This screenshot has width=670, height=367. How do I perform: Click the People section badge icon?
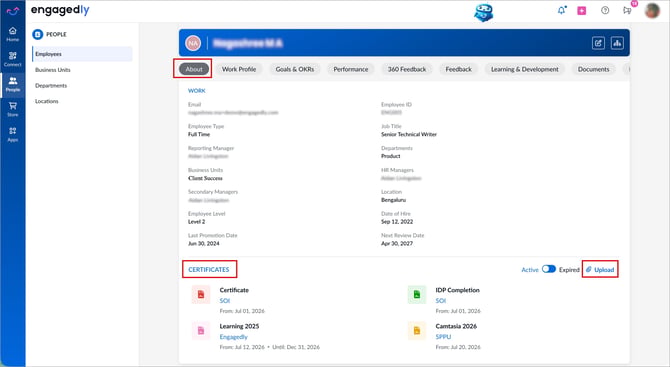point(38,34)
